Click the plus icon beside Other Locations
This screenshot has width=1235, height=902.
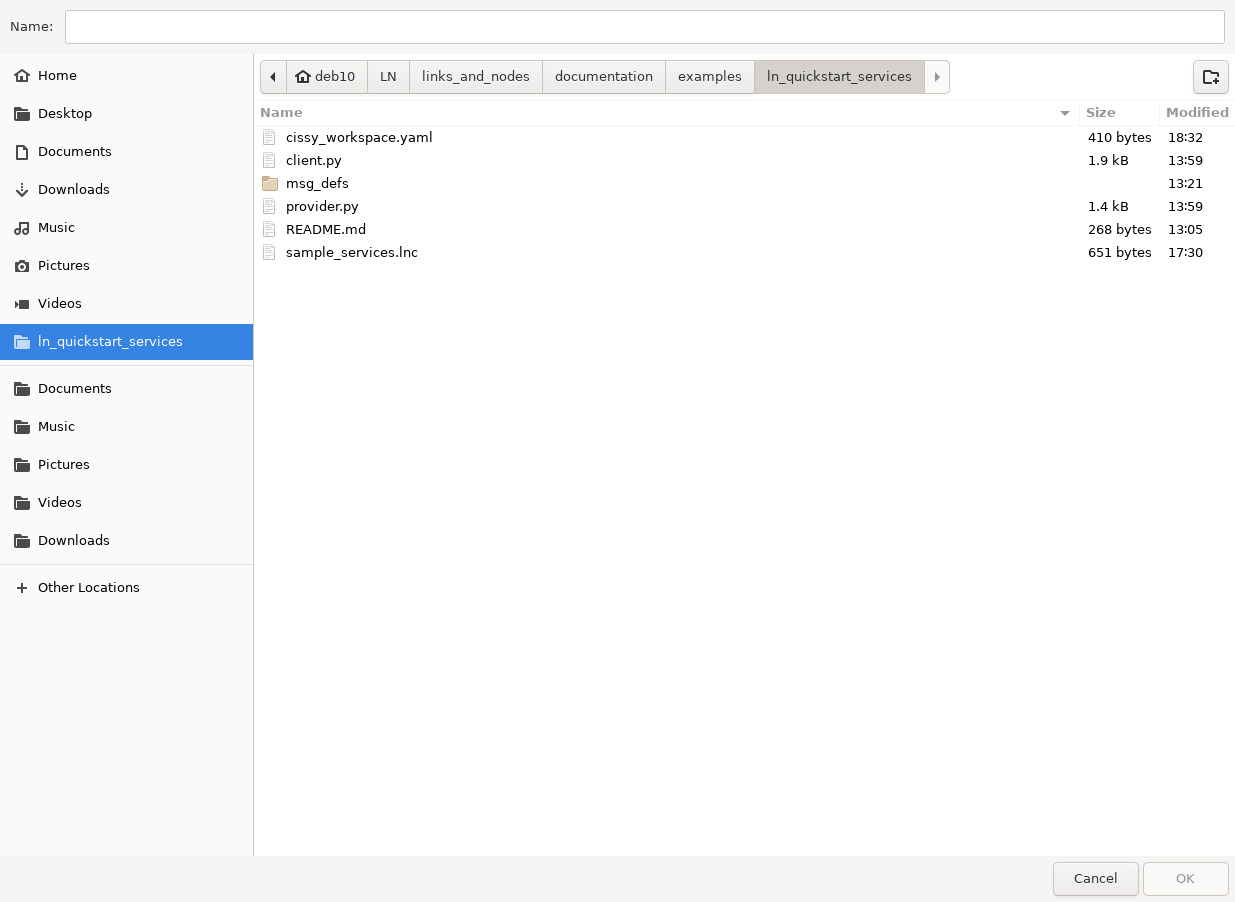(x=22, y=588)
